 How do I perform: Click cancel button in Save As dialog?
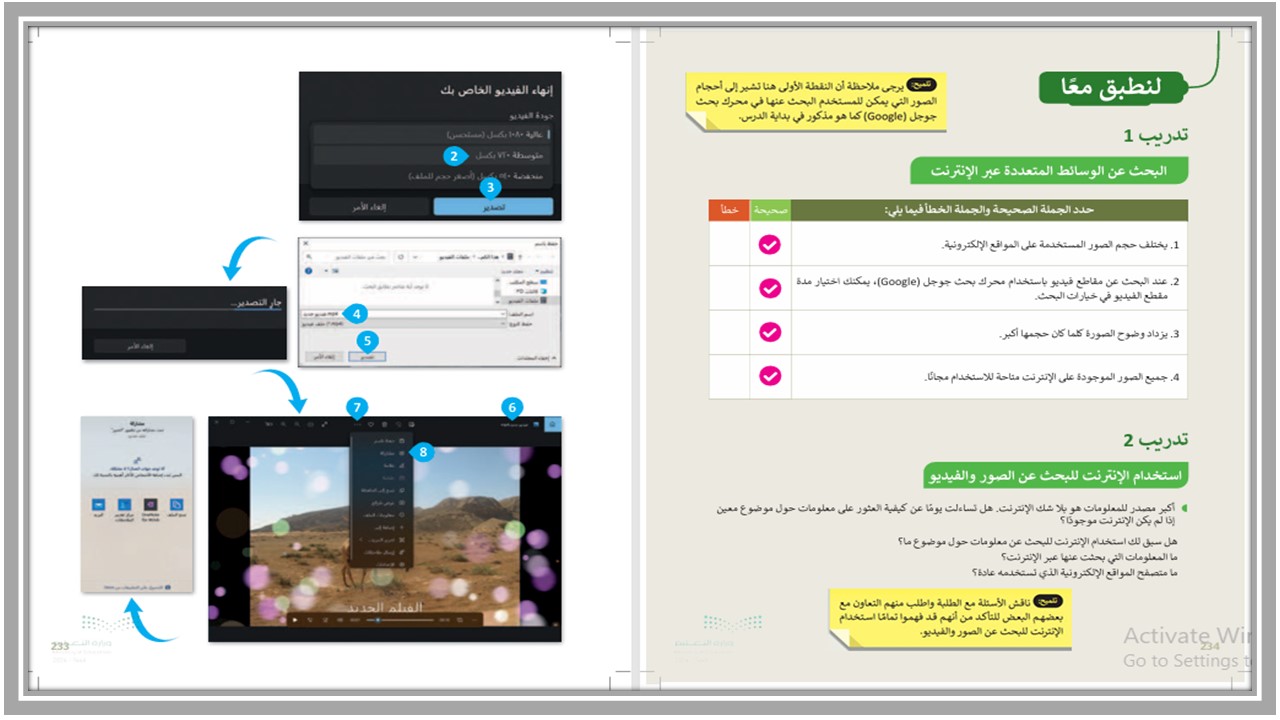324,356
